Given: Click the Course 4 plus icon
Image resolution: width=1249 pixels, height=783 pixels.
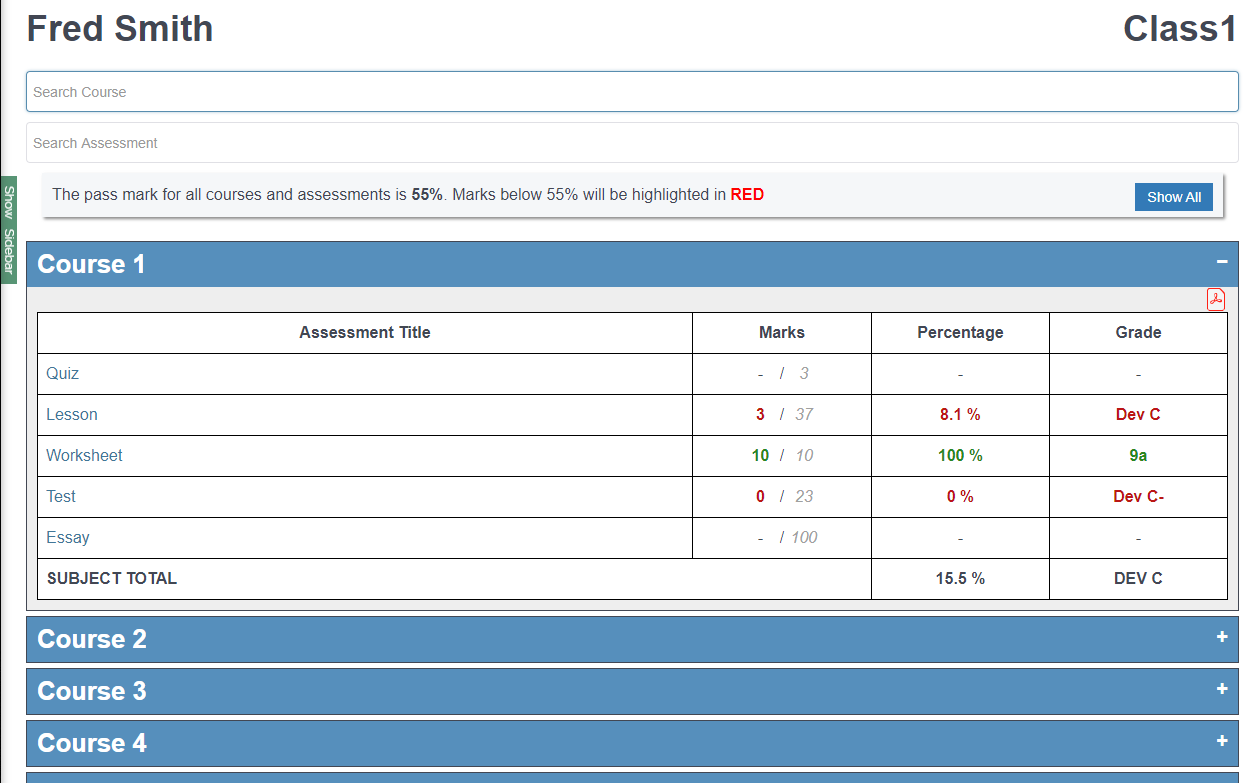Looking at the screenshot, I should coord(1222,741).
